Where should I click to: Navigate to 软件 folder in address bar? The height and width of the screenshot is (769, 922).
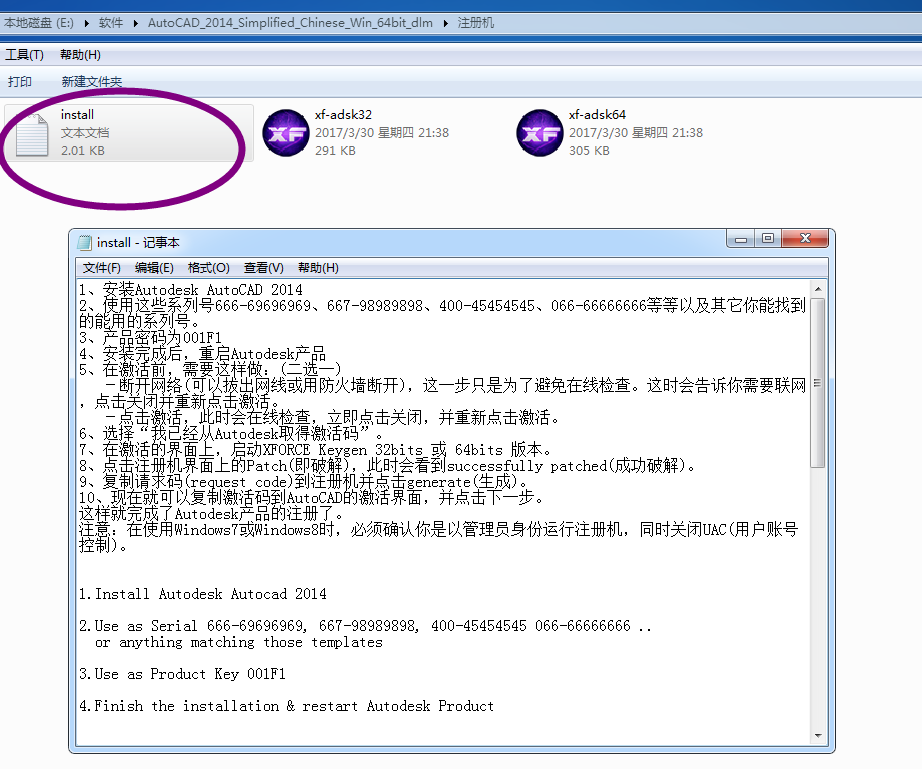point(111,23)
